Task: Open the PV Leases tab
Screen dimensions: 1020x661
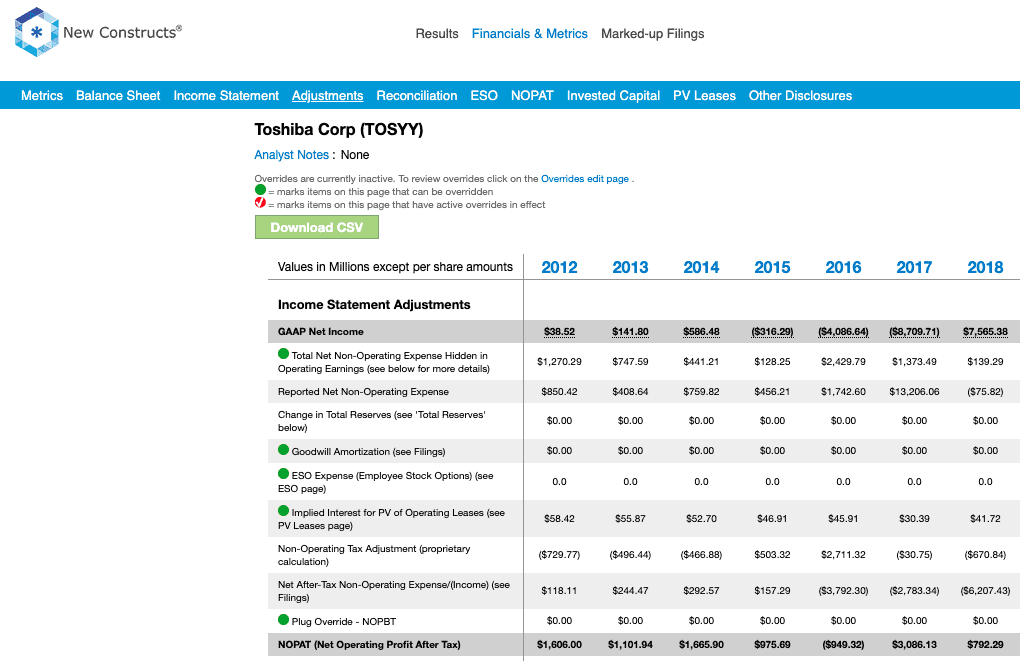Action: click(x=705, y=96)
